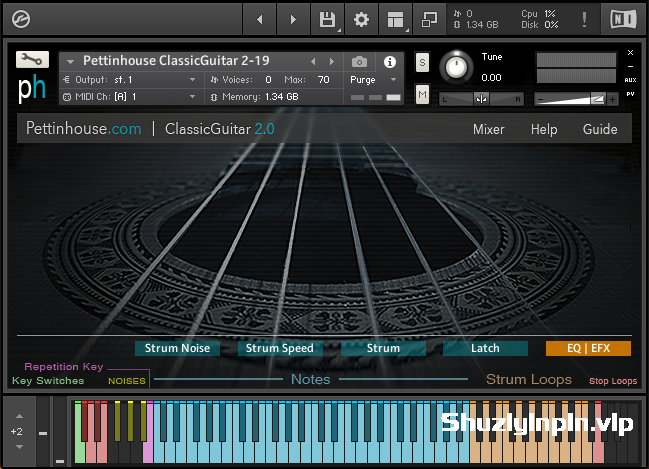
Task: Click the camera snapshot icon
Action: [359, 62]
